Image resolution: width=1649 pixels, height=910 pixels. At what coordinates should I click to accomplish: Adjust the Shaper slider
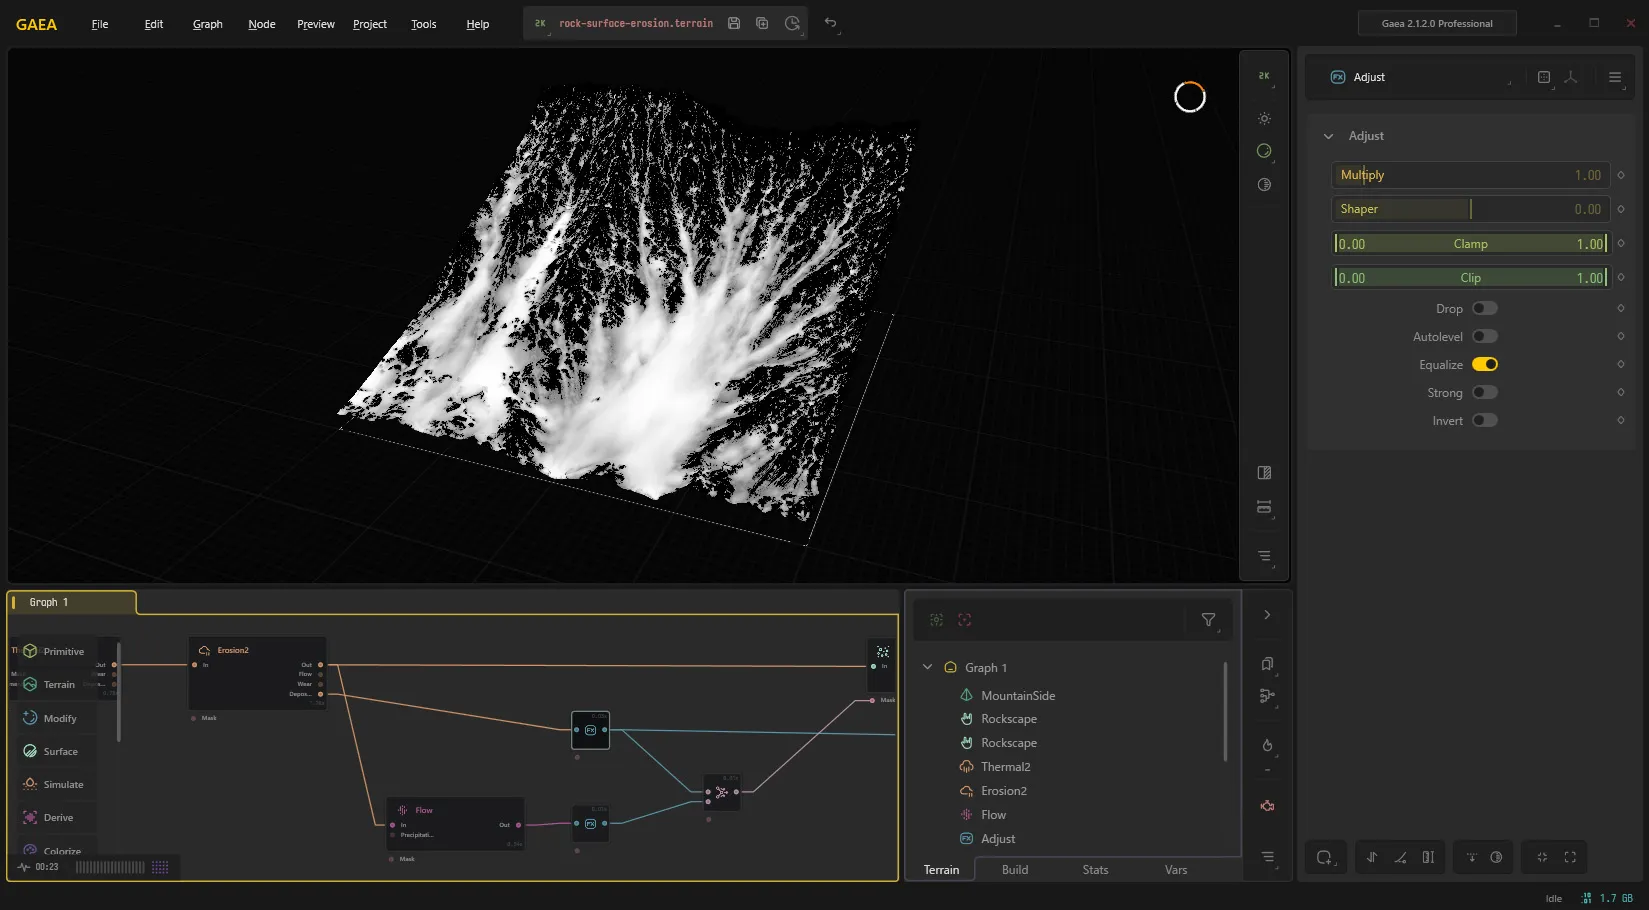pyautogui.click(x=1470, y=209)
